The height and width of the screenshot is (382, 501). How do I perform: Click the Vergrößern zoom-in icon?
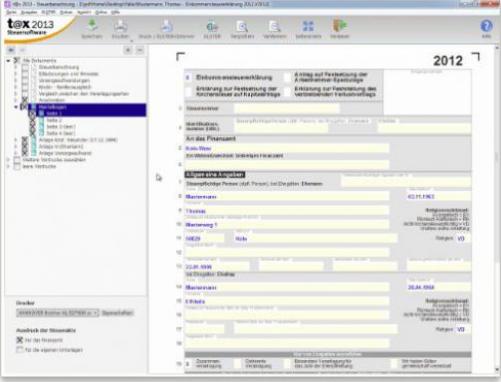(x=242, y=26)
